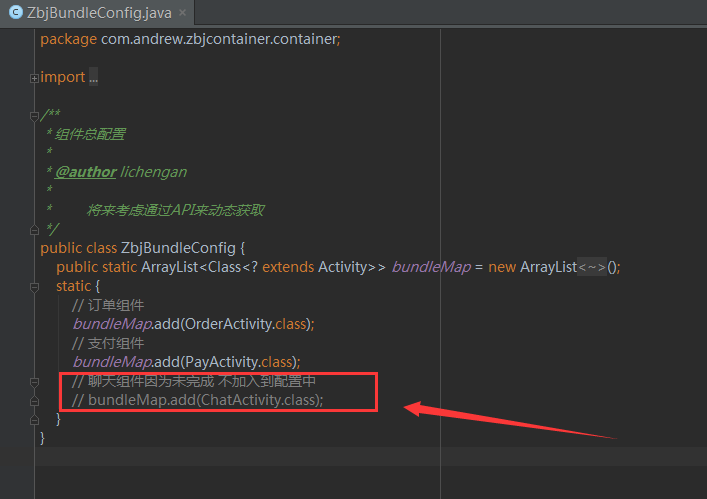Click the @author Javadoc tag

(x=86, y=172)
